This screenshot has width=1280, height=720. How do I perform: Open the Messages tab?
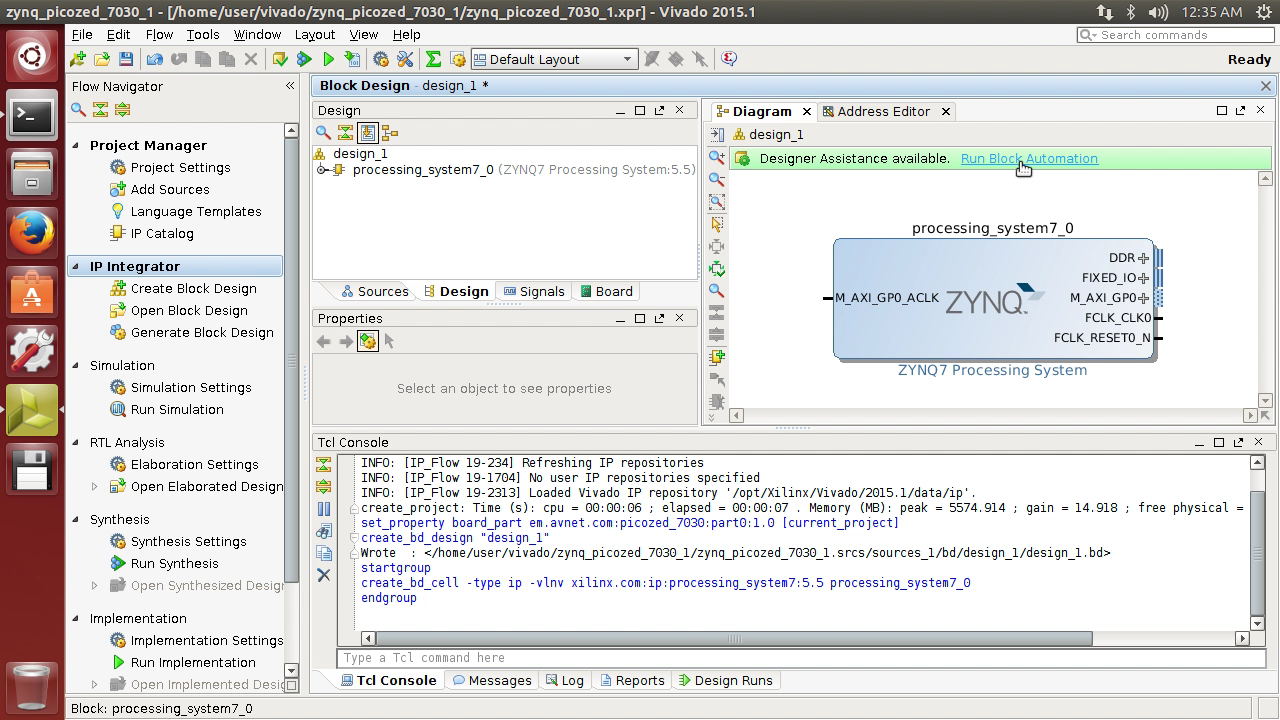click(x=492, y=680)
